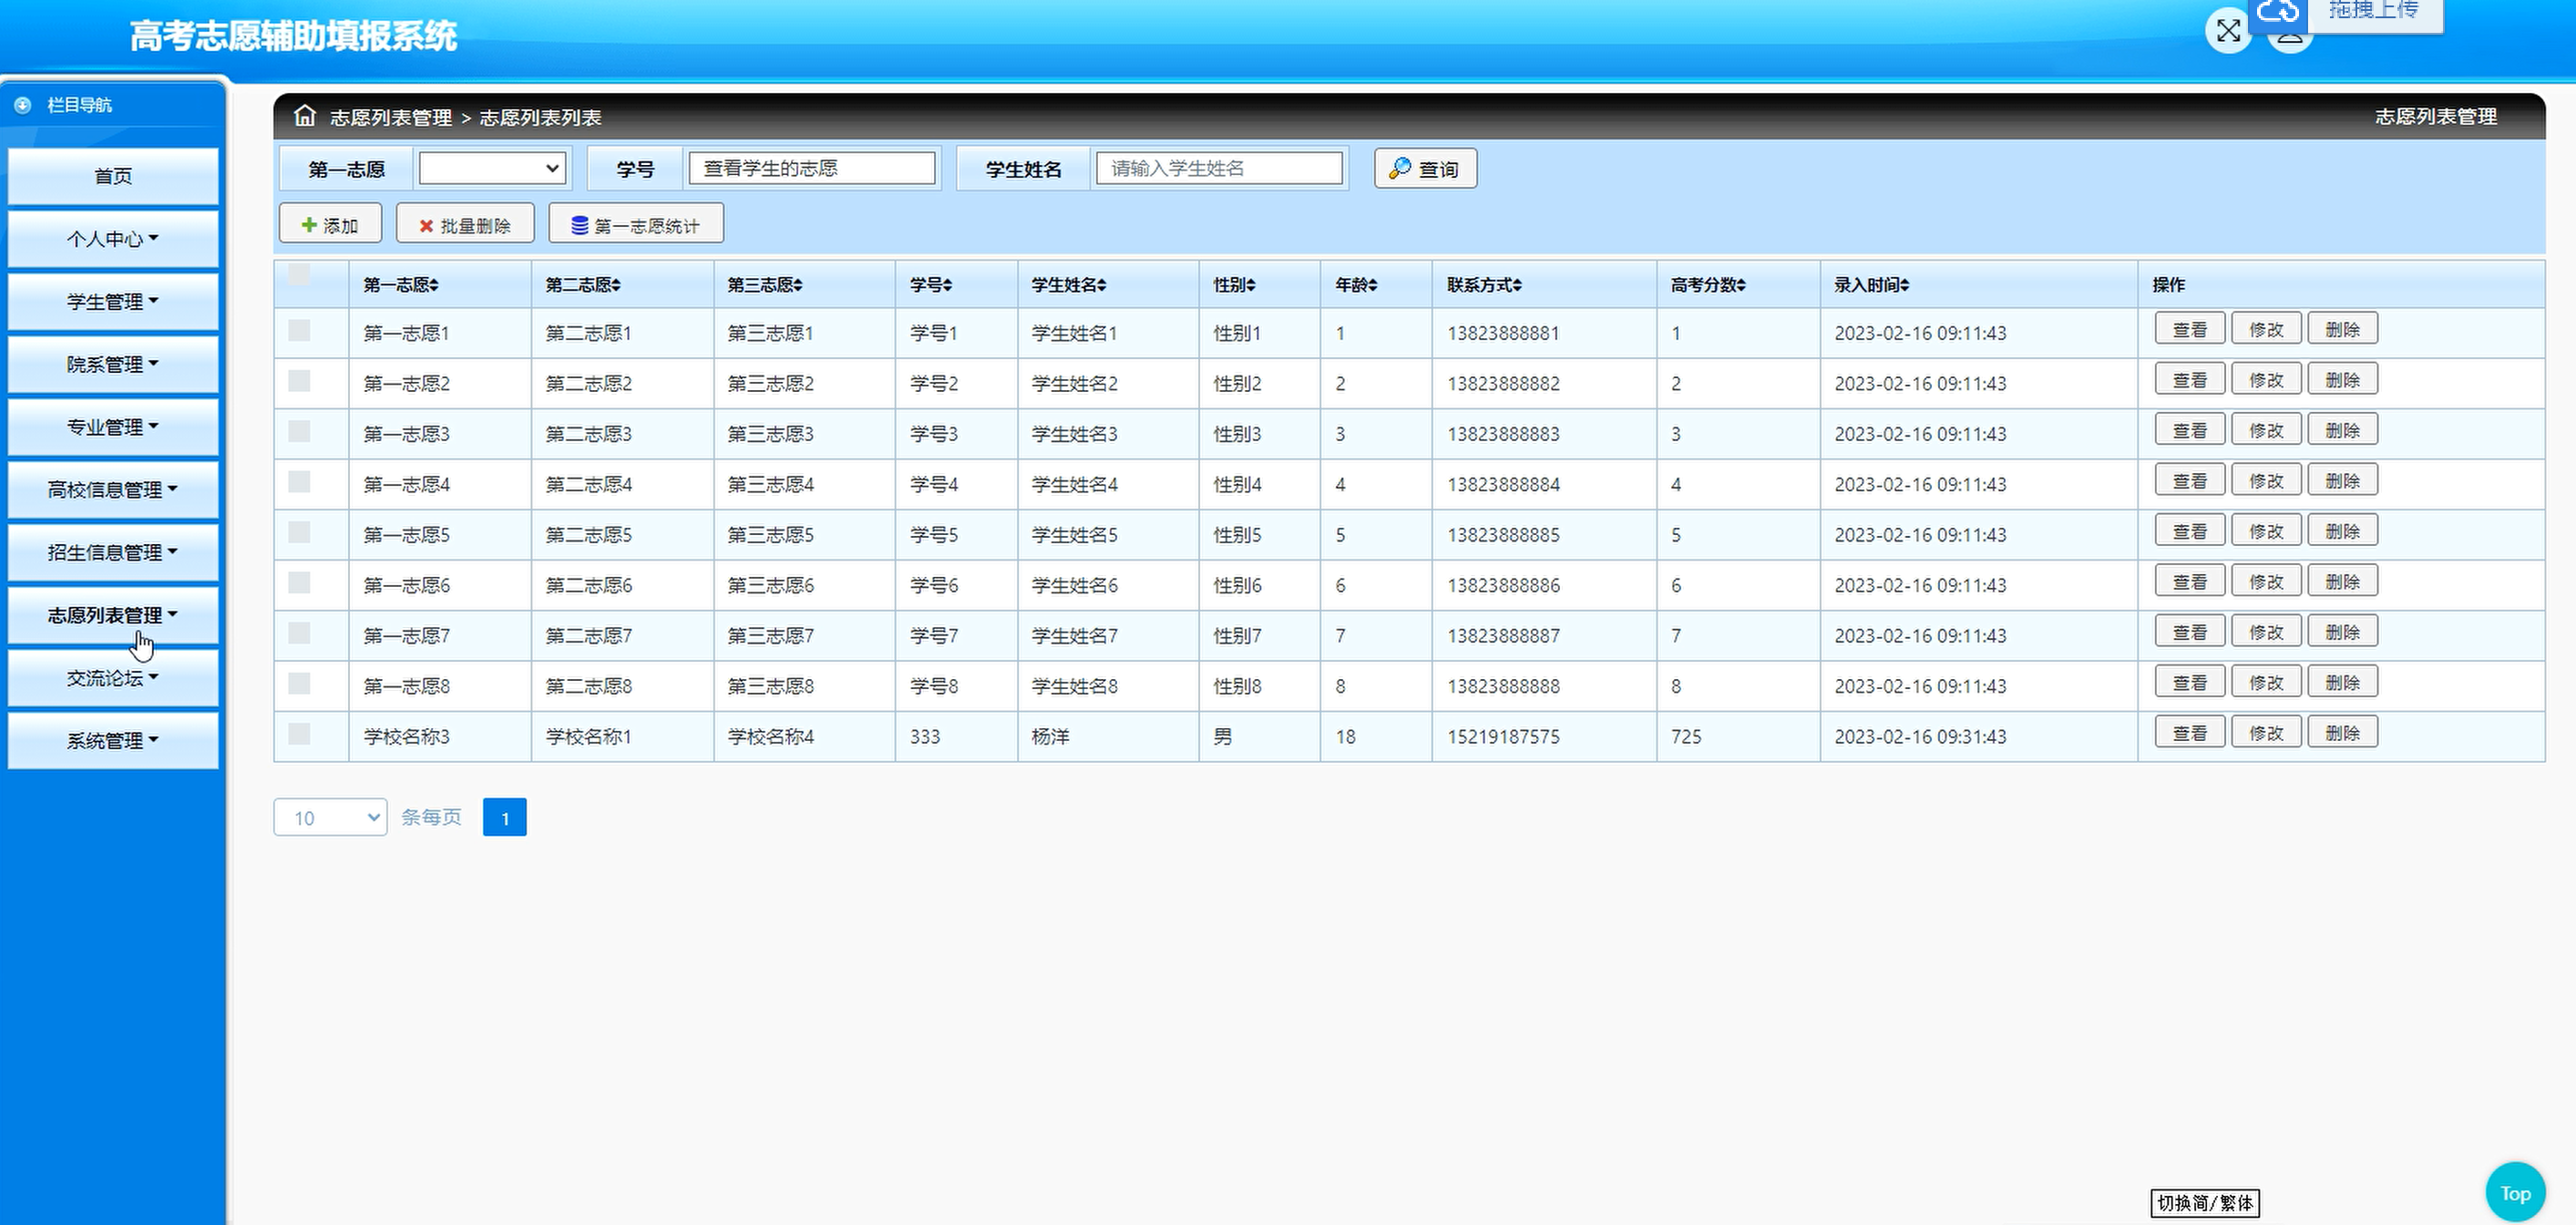This screenshot has width=2576, height=1225.
Task: Edit the record for 学生姓名2
Action: (x=2267, y=380)
